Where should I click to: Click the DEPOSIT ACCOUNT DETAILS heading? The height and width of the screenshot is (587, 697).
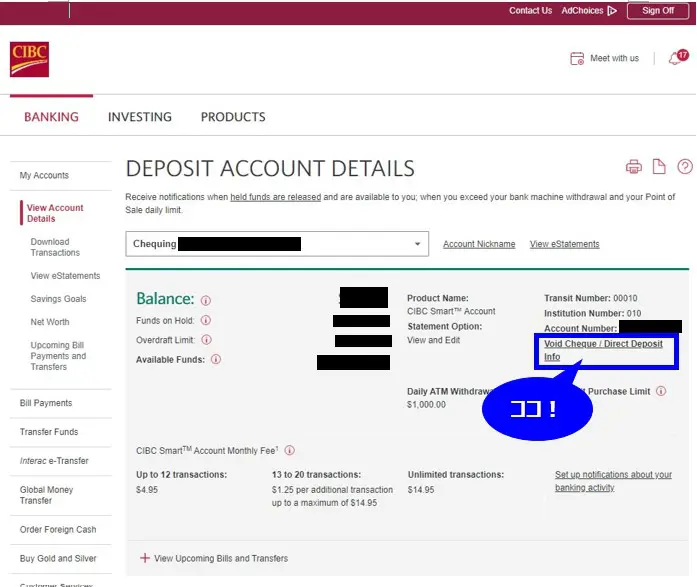pos(270,168)
